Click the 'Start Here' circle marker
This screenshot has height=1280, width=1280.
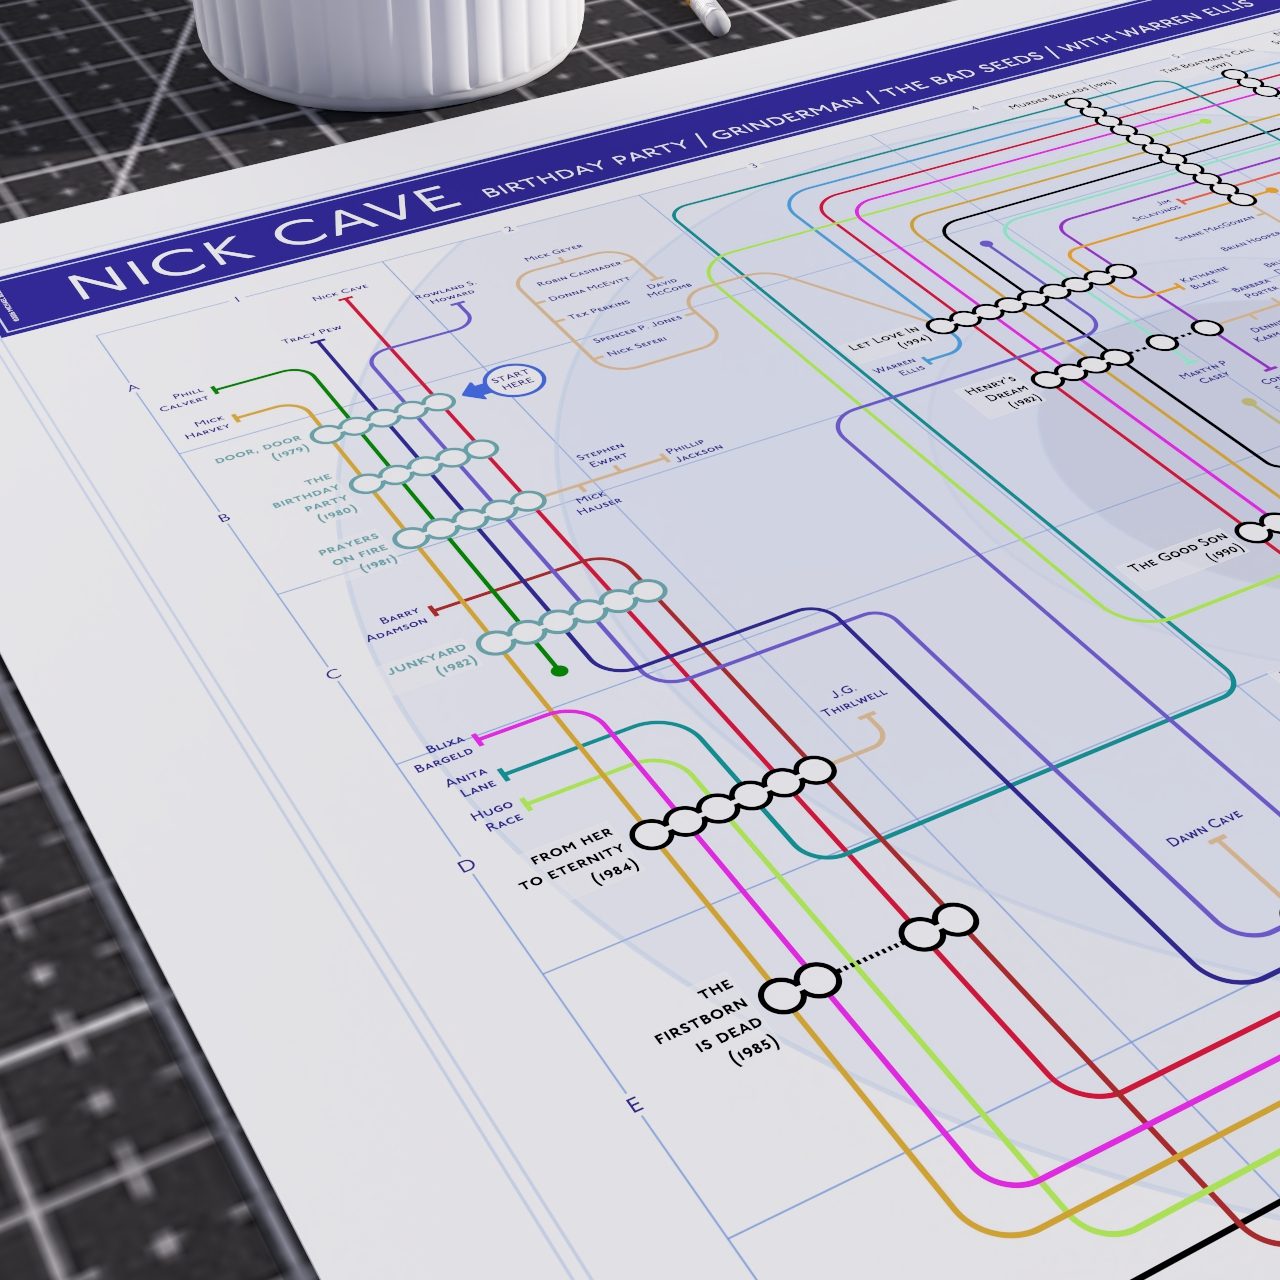pos(516,381)
